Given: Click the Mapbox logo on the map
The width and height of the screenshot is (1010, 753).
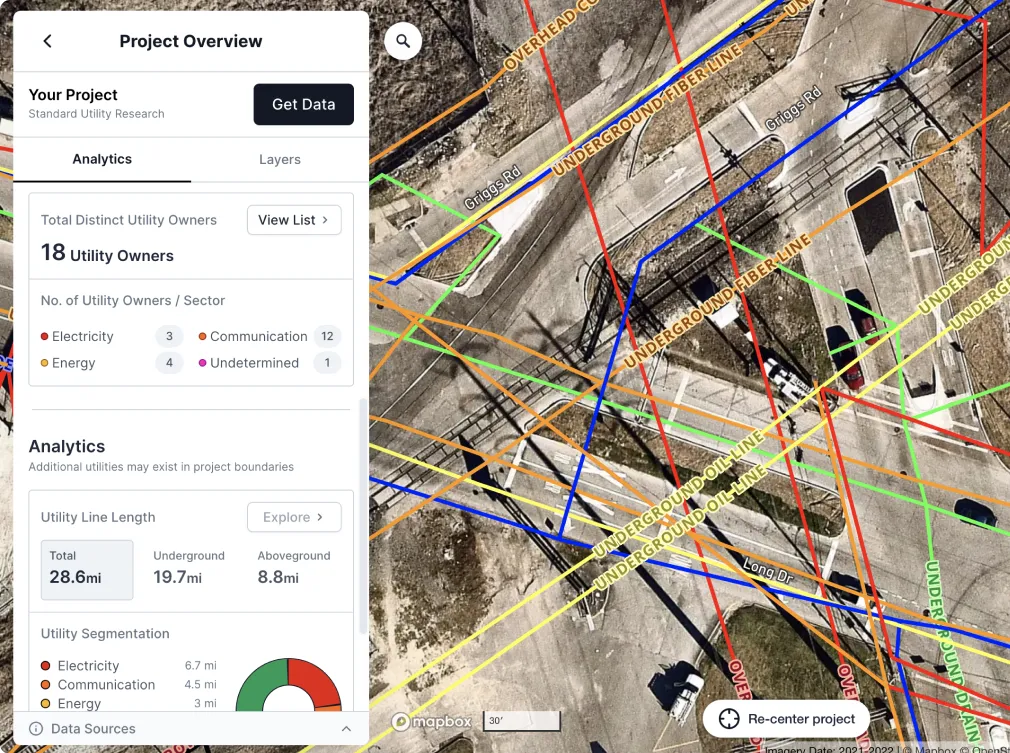Looking at the screenshot, I should click(x=431, y=719).
